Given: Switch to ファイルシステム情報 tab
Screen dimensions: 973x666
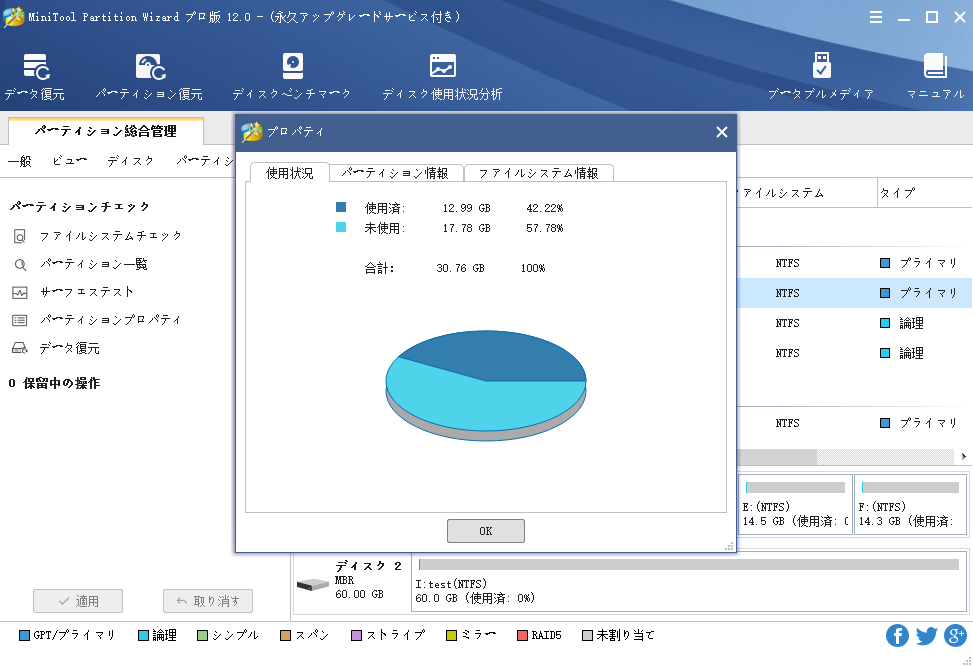Looking at the screenshot, I should coord(538,173).
